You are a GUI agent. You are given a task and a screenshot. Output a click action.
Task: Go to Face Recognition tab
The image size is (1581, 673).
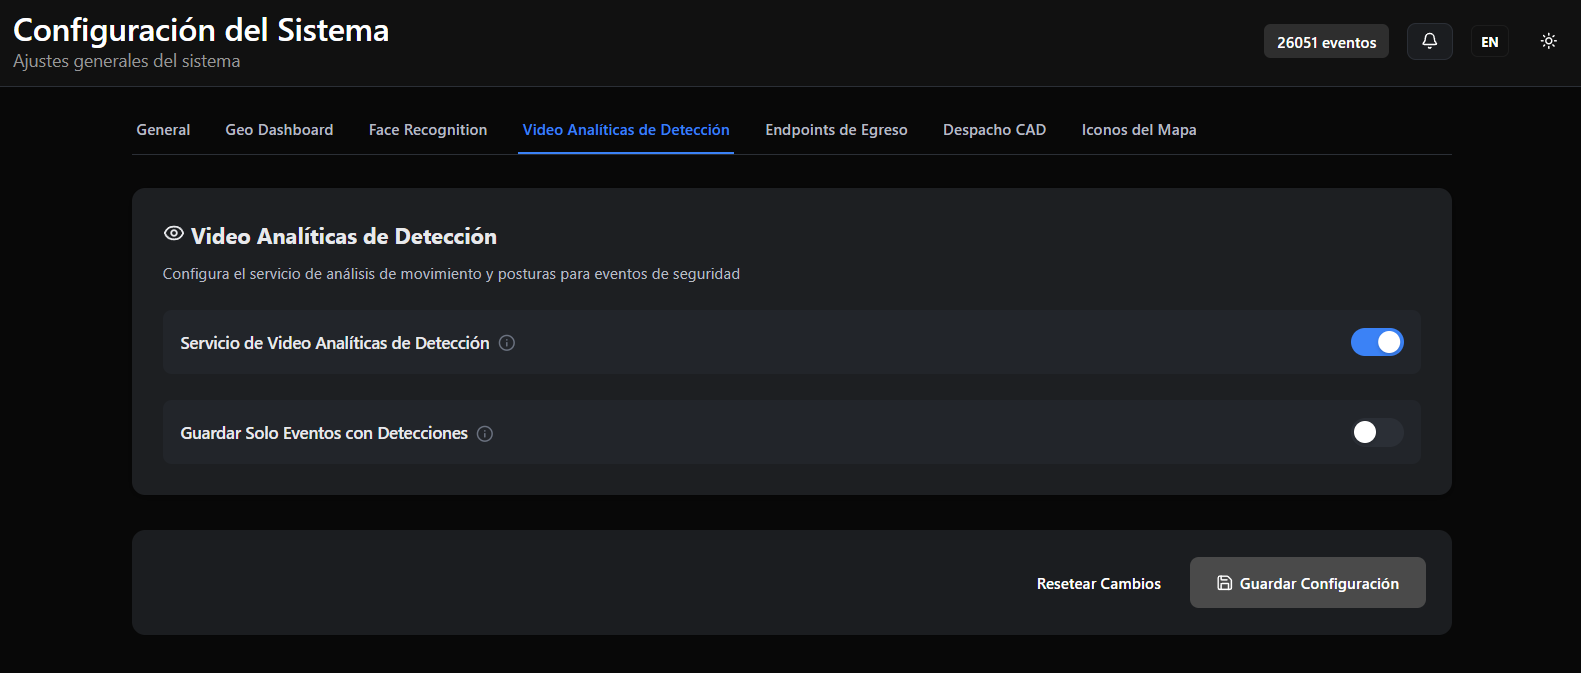(428, 130)
